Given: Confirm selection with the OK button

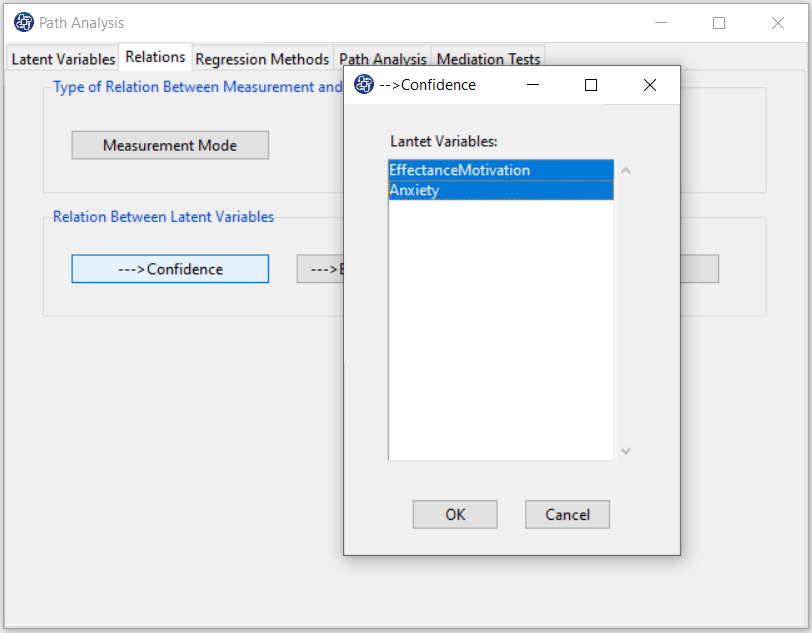Looking at the screenshot, I should point(455,515).
